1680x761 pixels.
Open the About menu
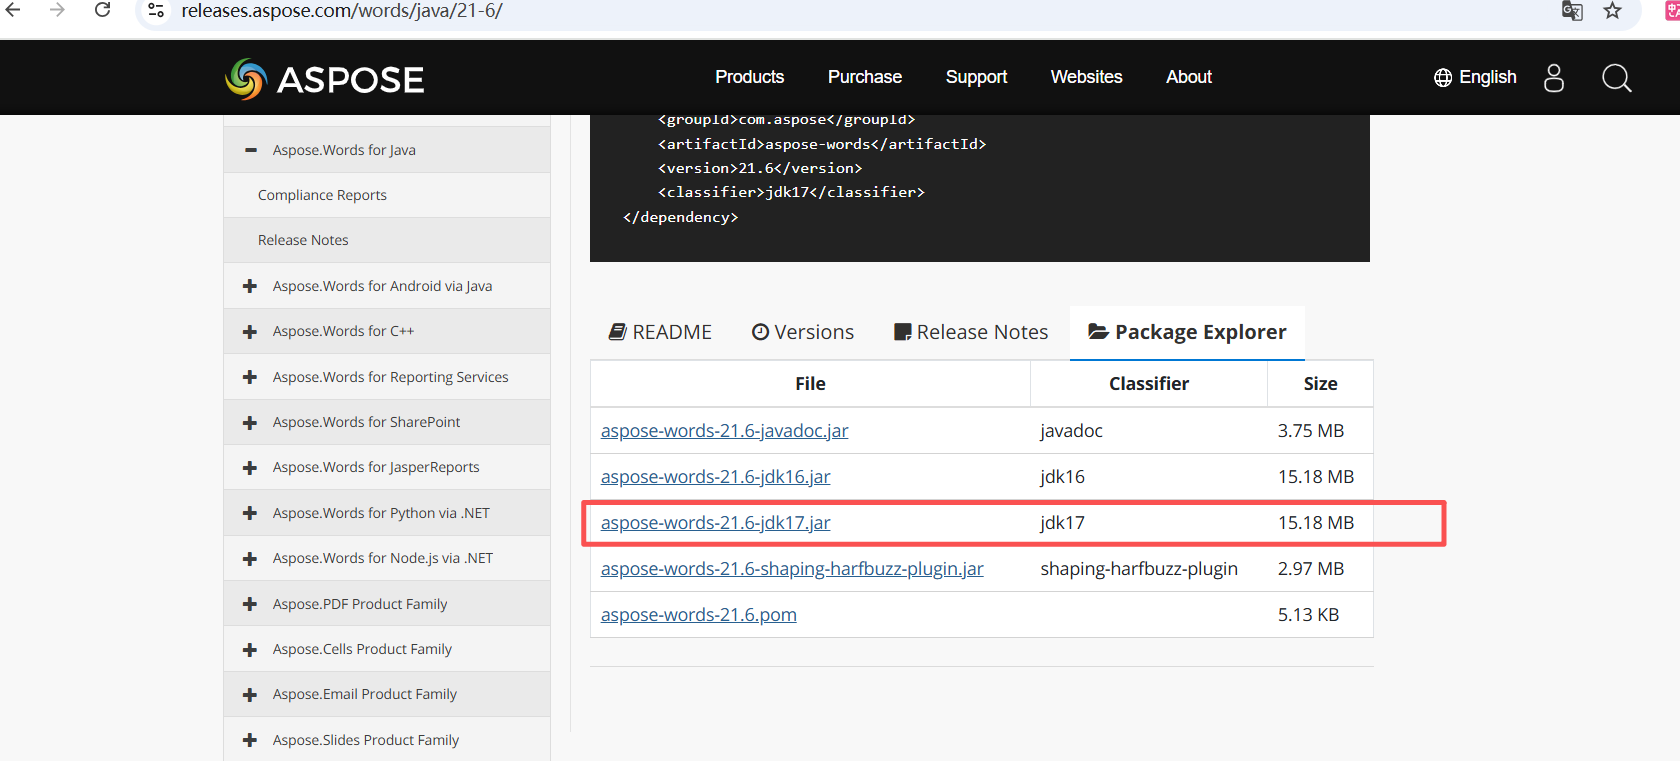(1189, 77)
